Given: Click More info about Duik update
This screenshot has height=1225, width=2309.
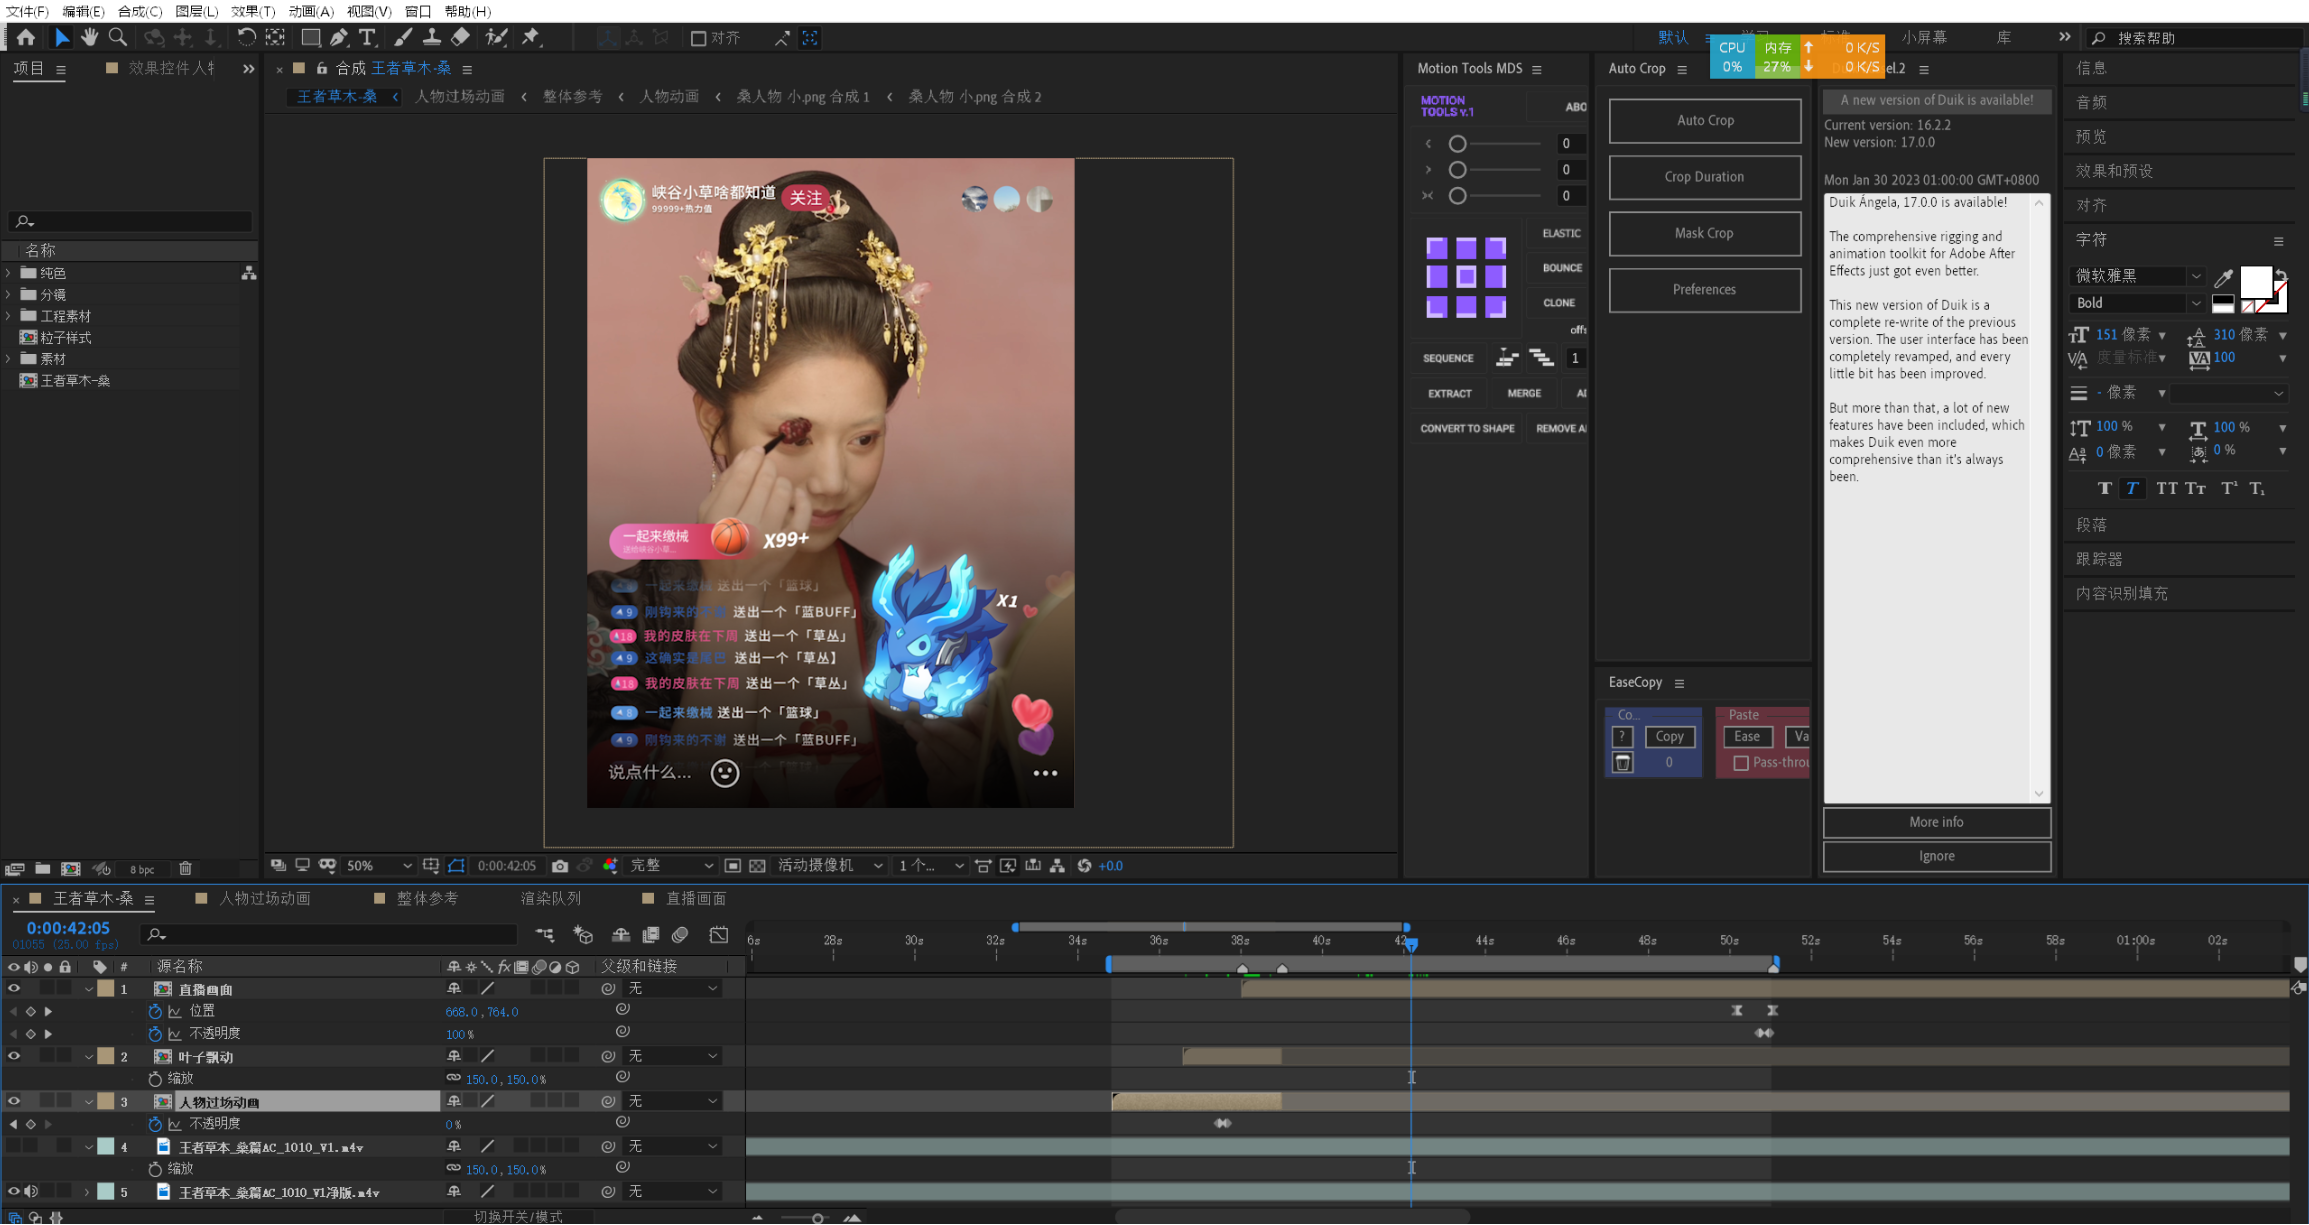Looking at the screenshot, I should (1937, 822).
